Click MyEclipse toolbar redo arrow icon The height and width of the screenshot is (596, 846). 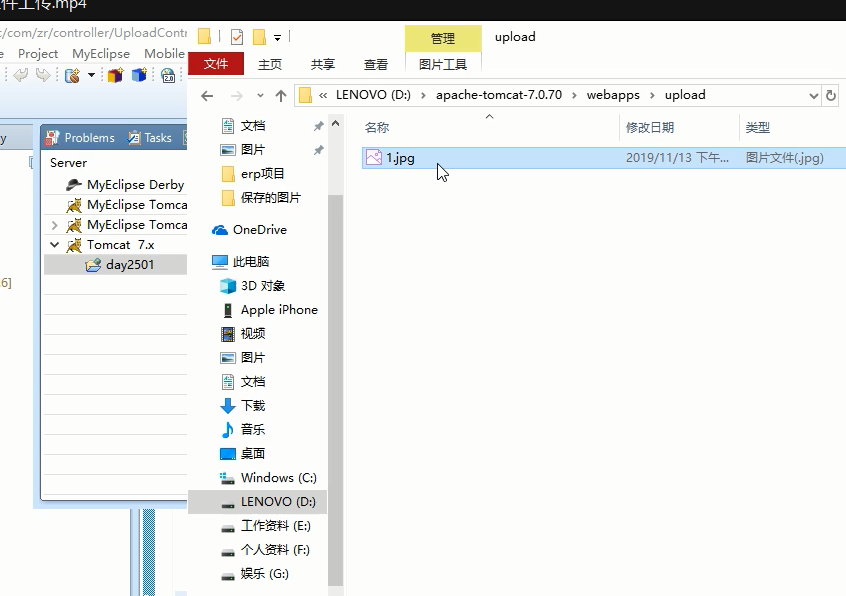coord(43,75)
